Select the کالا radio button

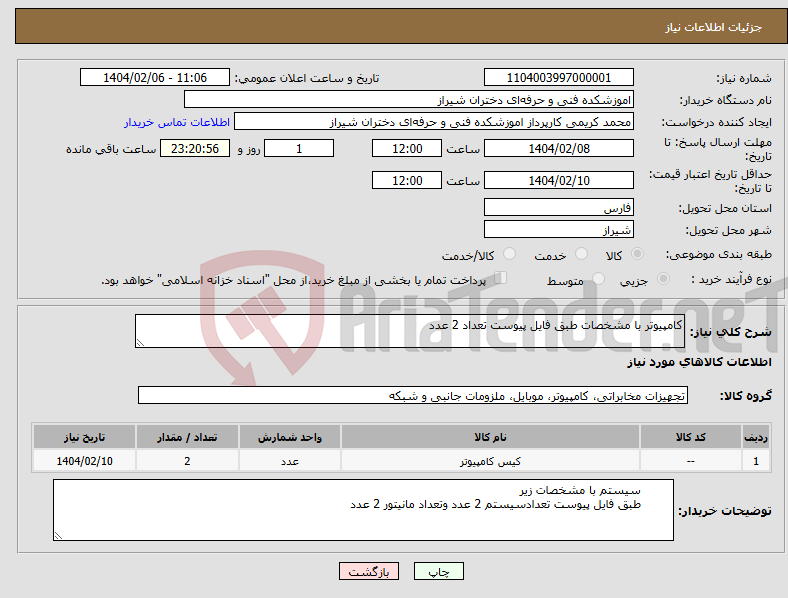(637, 254)
